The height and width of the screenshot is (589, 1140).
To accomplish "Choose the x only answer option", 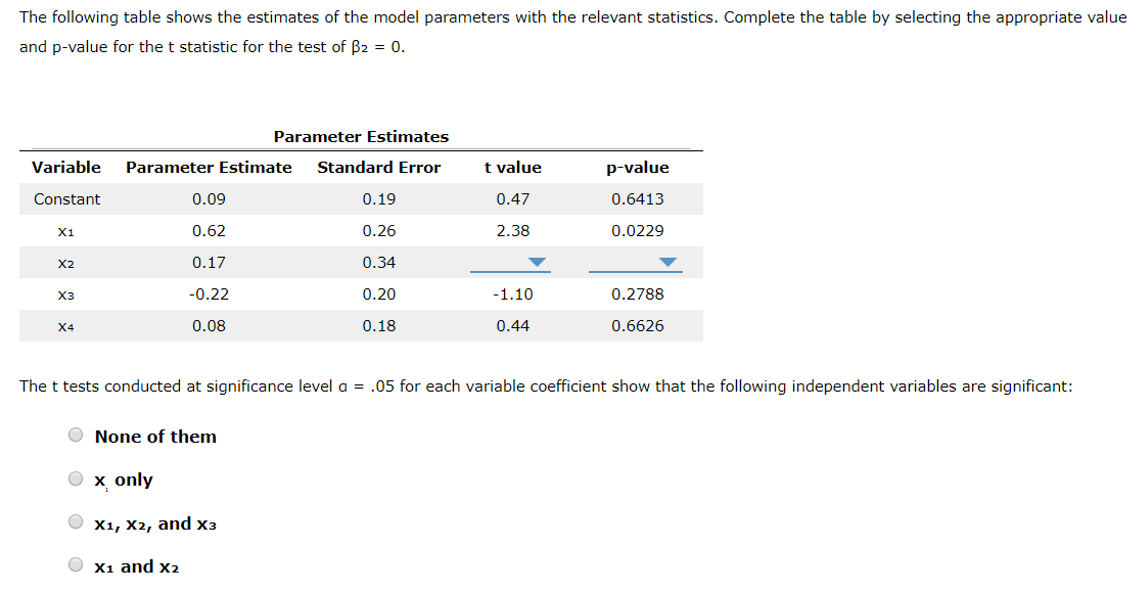I will tap(75, 478).
